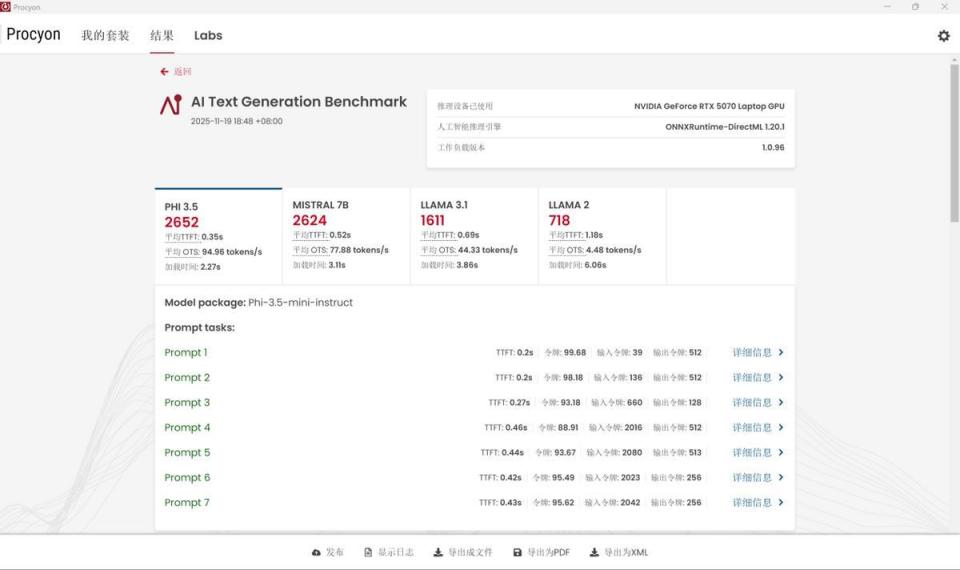Image resolution: width=960 pixels, height=570 pixels.
Task: Select the MISTRAL 7B results tab
Action: click(346, 236)
